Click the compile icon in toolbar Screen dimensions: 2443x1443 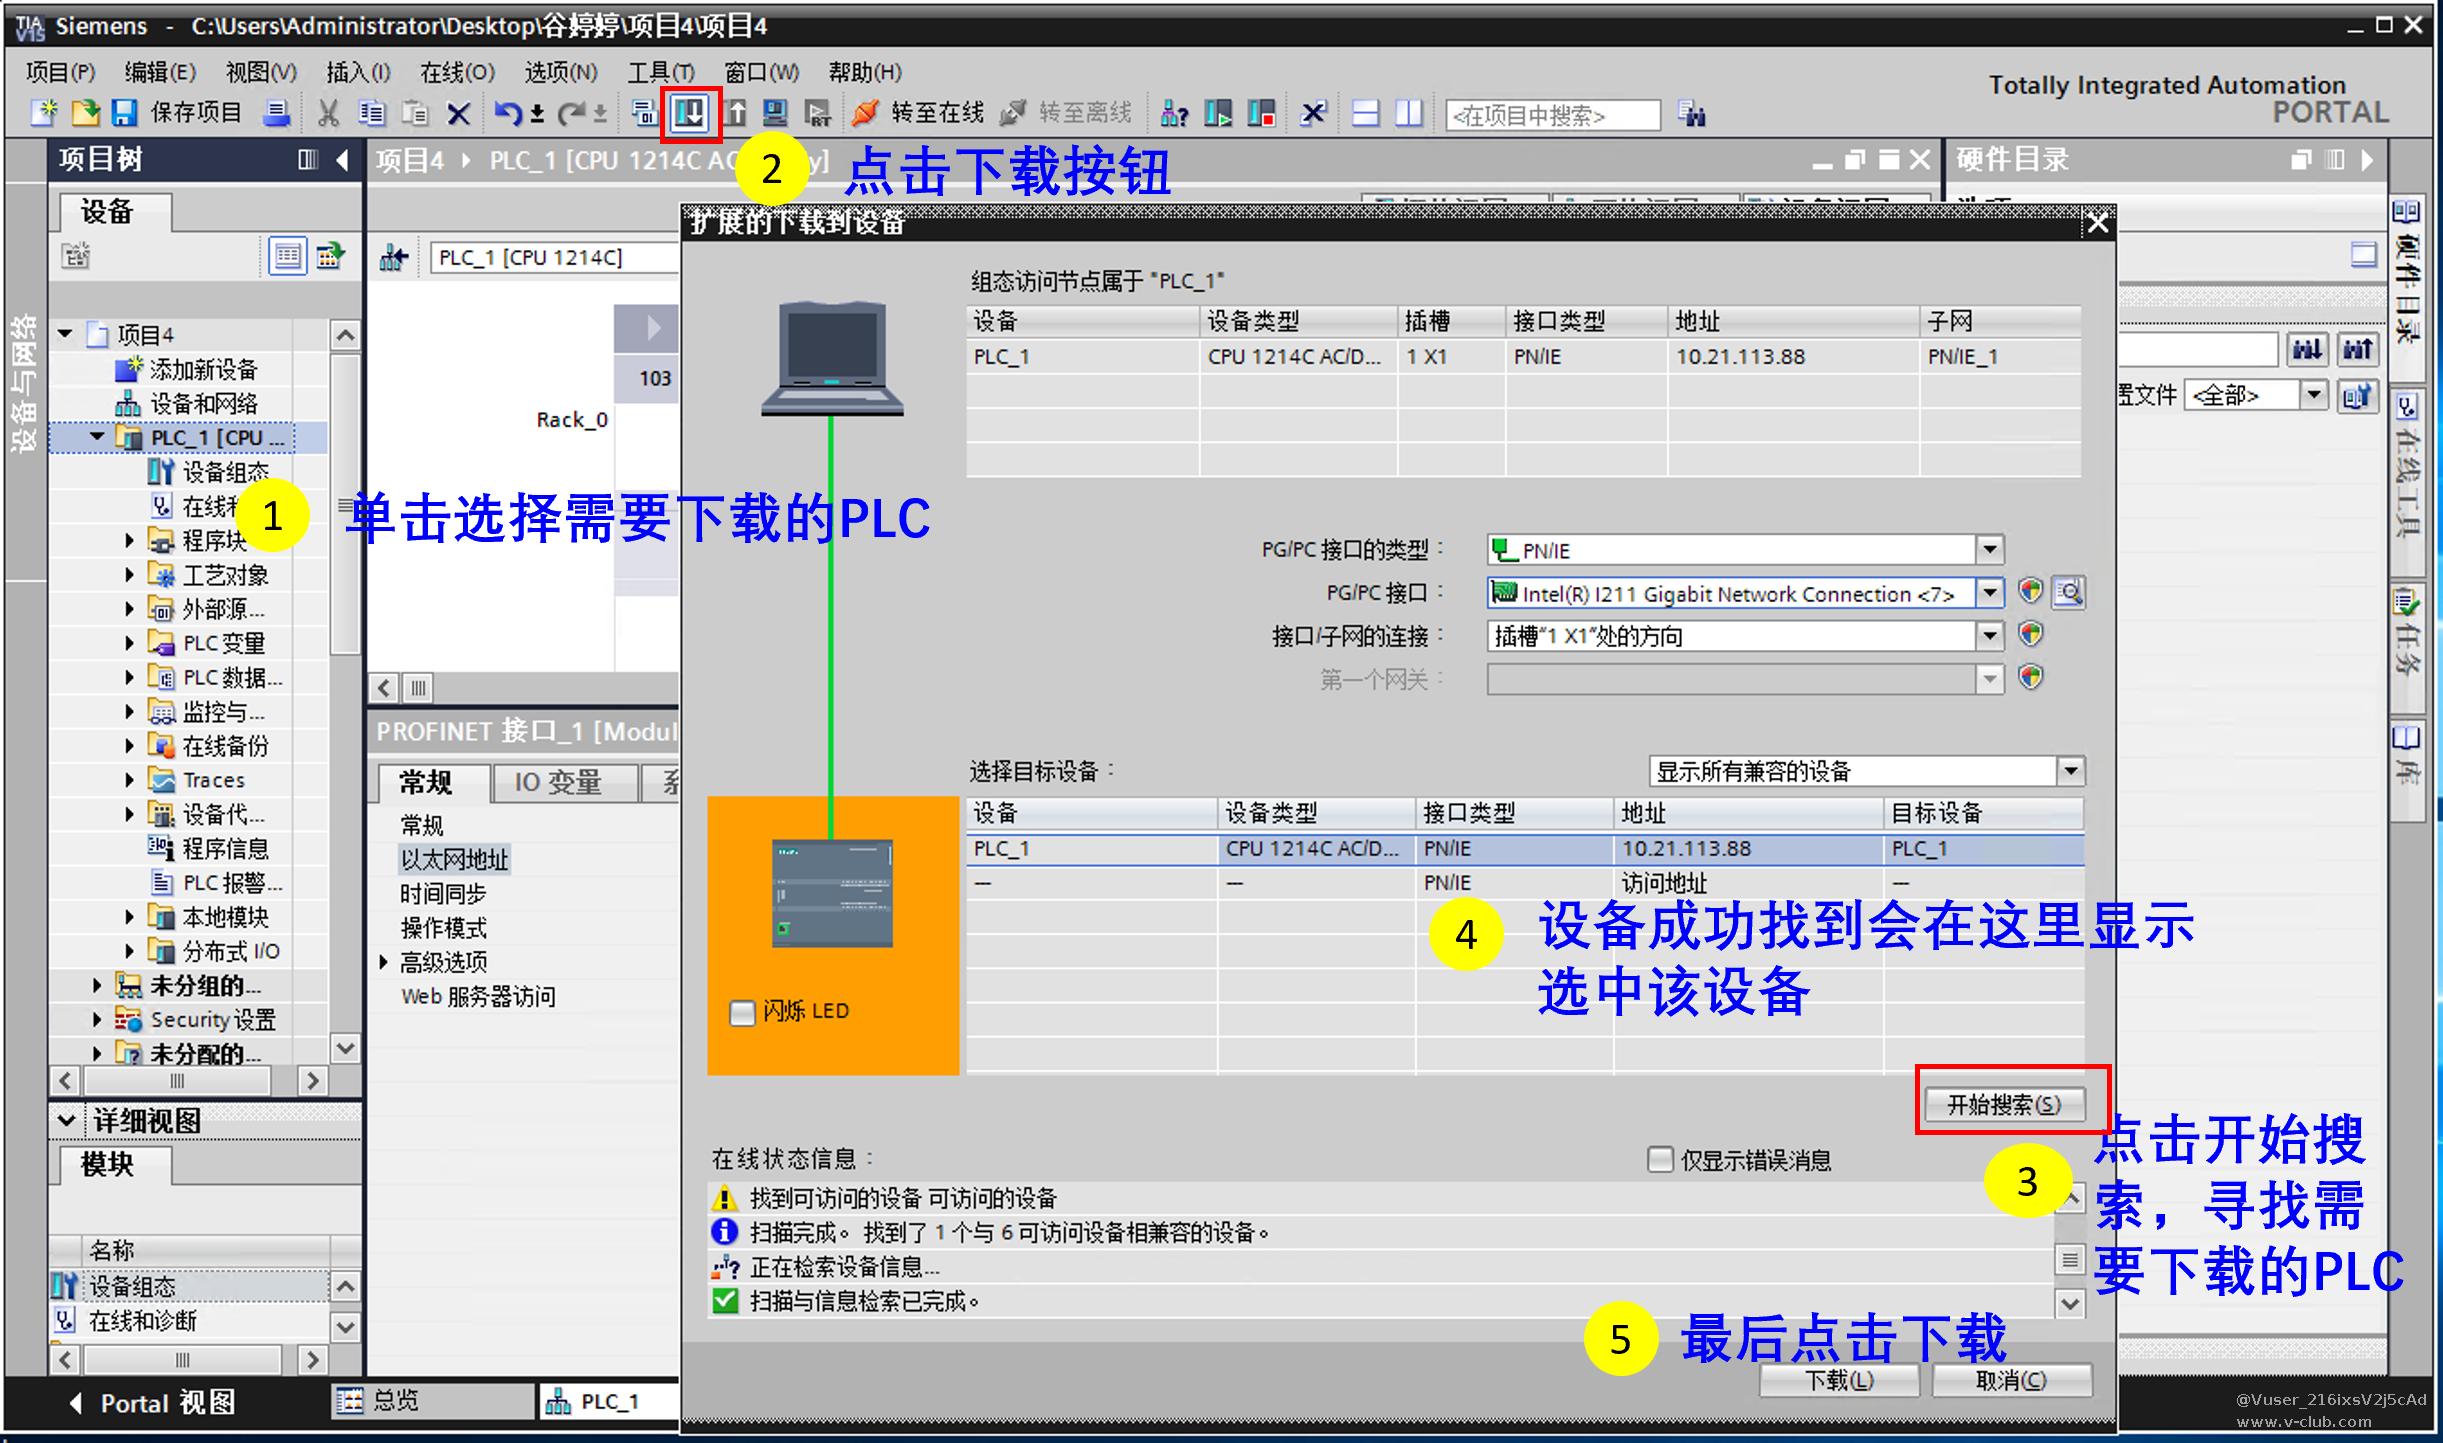[645, 113]
